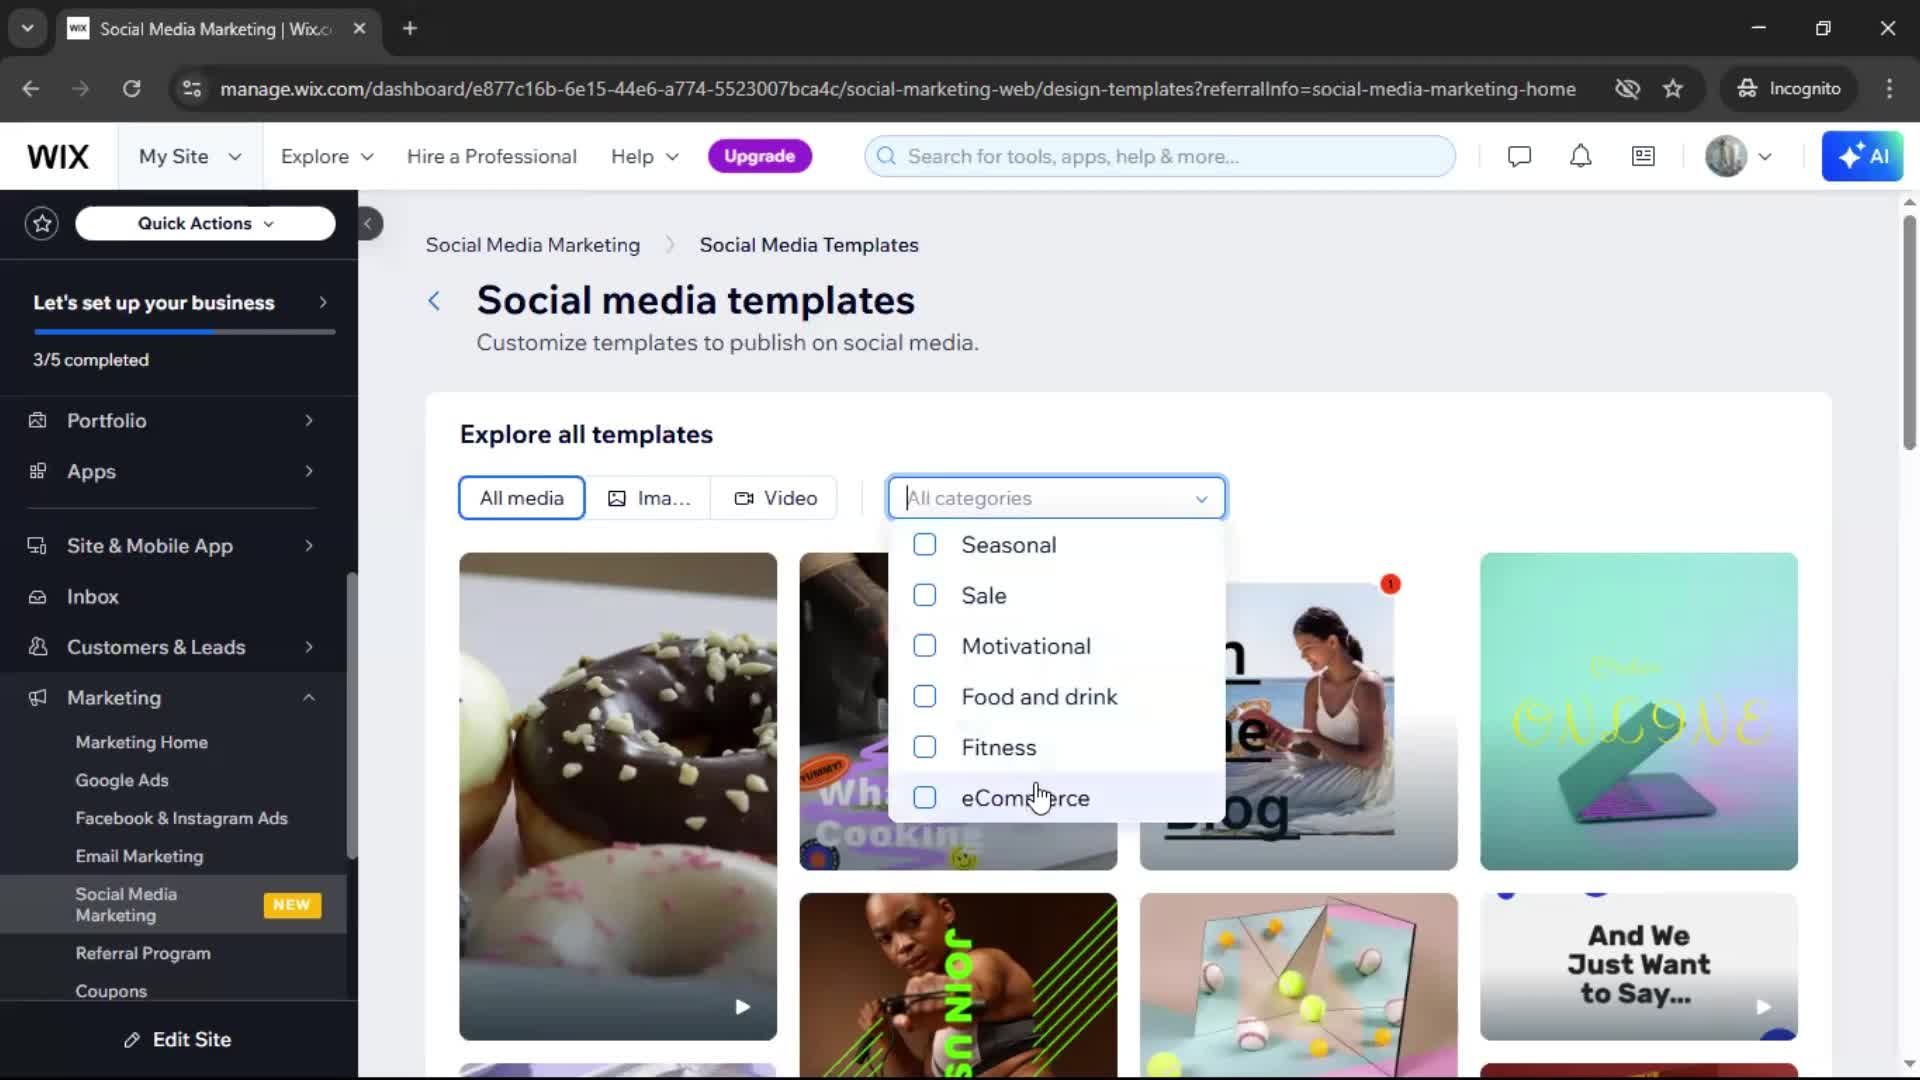Image resolution: width=1920 pixels, height=1080 pixels.
Task: Click the Portfolio sidebar icon
Action: click(38, 421)
